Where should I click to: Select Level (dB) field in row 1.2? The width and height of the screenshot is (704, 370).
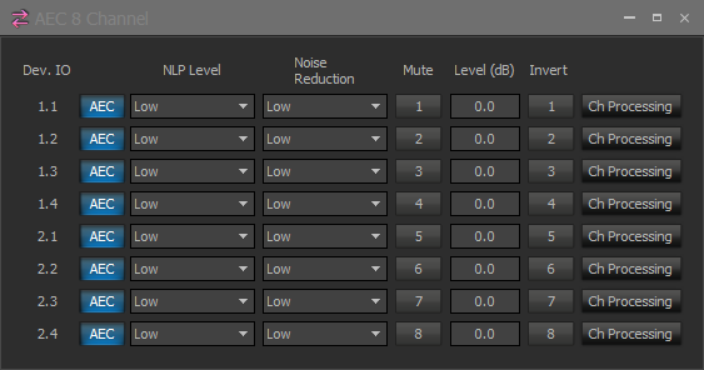485,139
